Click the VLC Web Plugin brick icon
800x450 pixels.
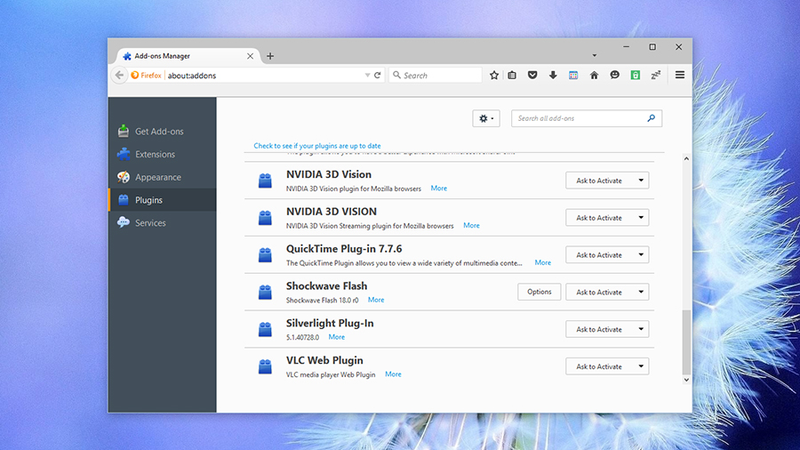coord(265,367)
